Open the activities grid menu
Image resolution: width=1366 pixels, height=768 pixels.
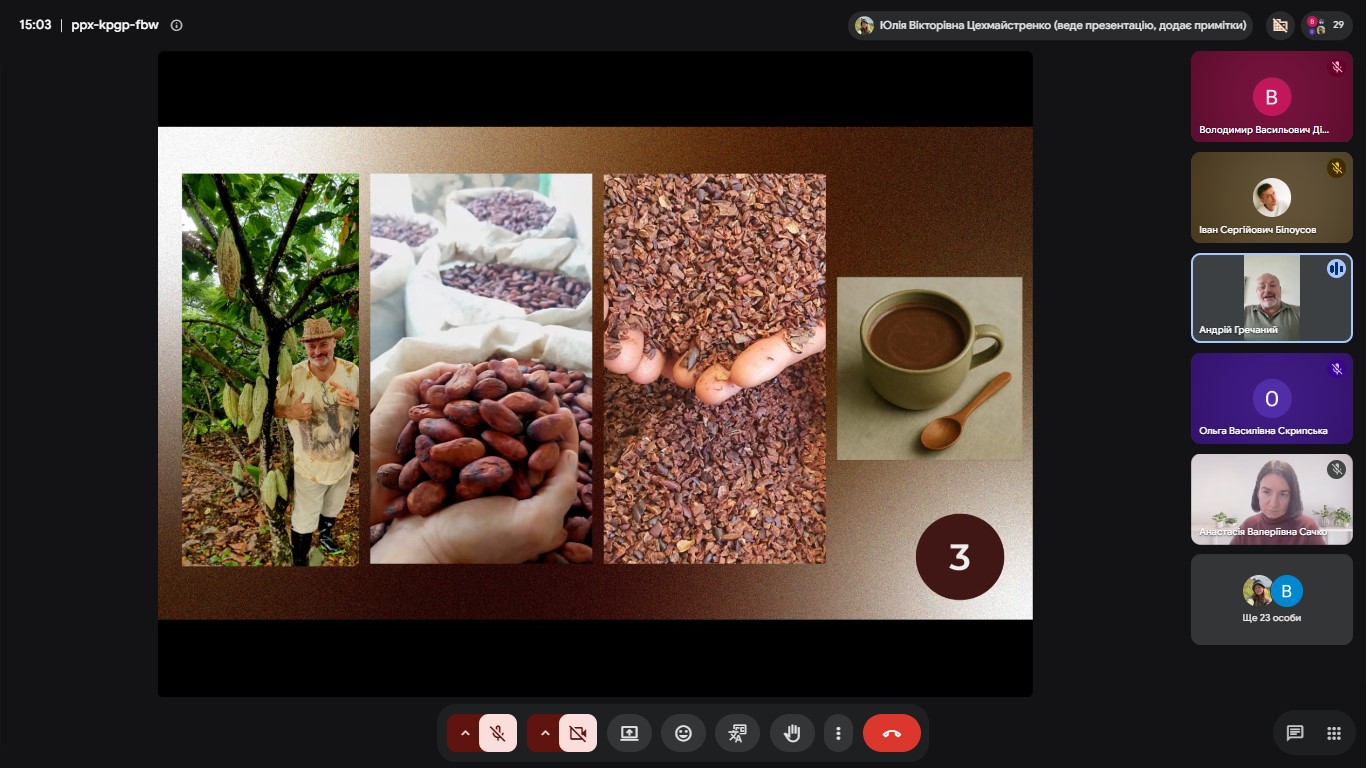(x=1333, y=733)
